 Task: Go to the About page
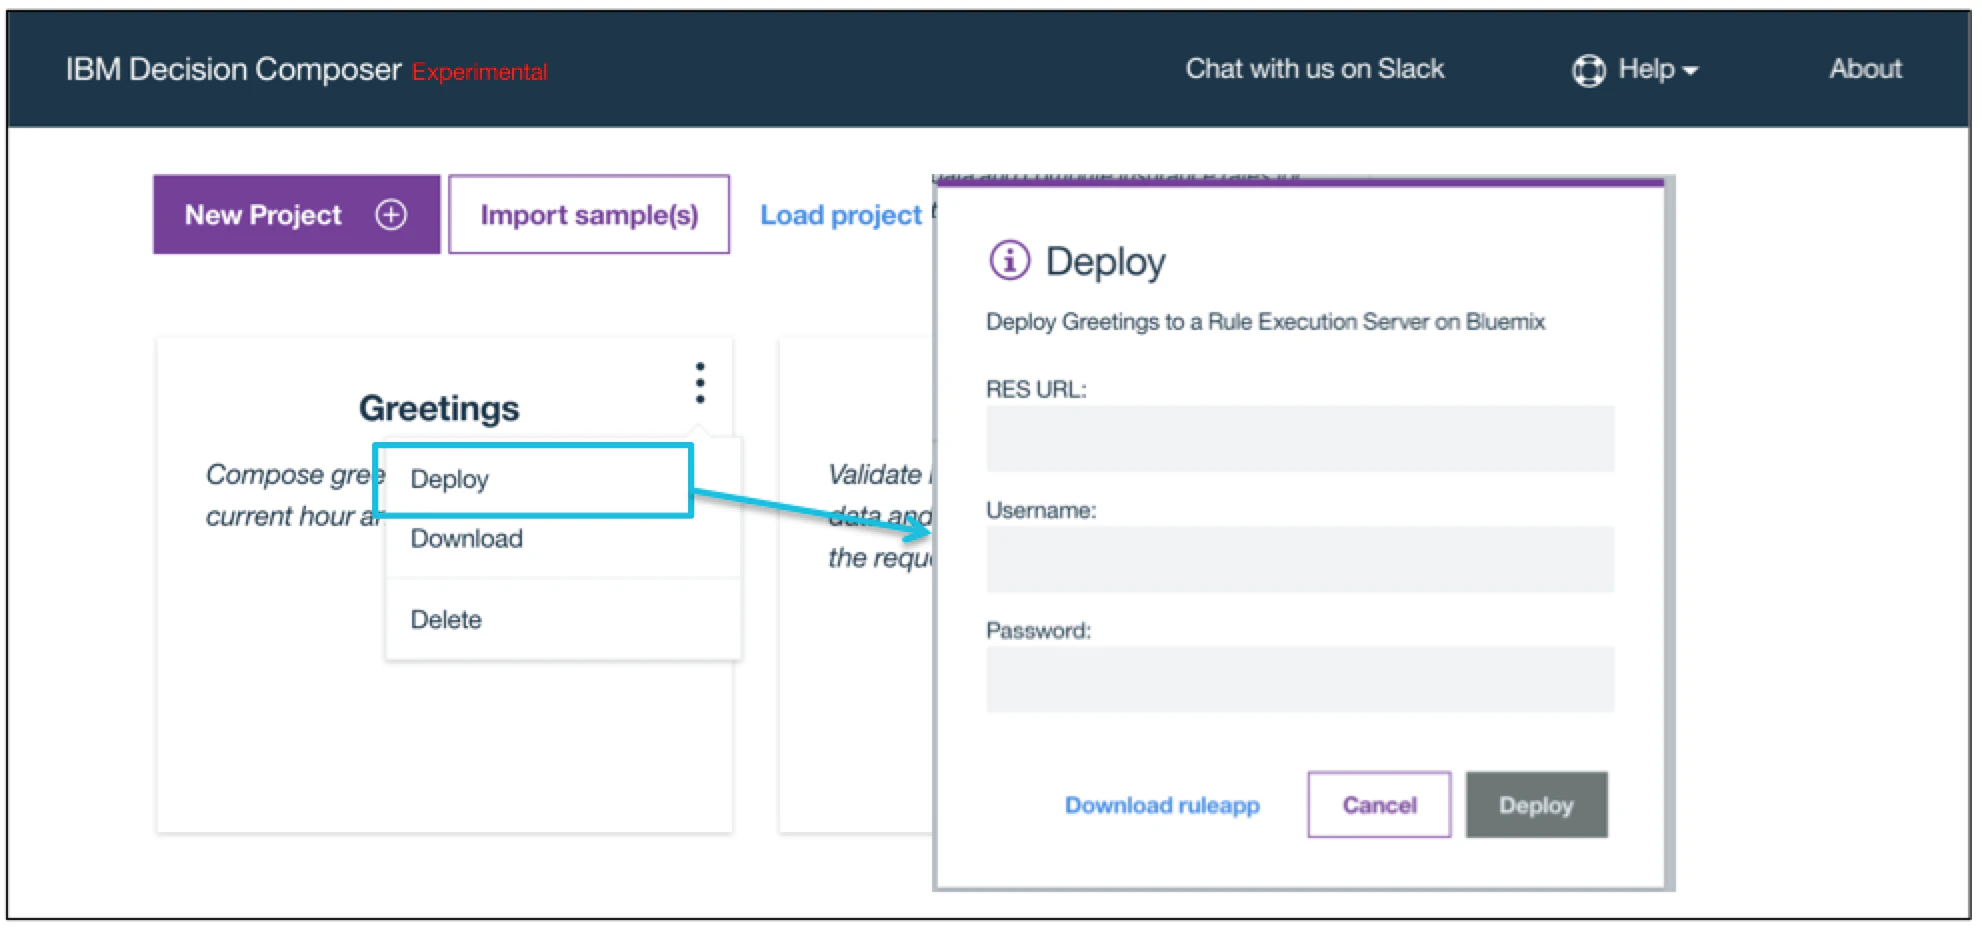(x=1865, y=69)
